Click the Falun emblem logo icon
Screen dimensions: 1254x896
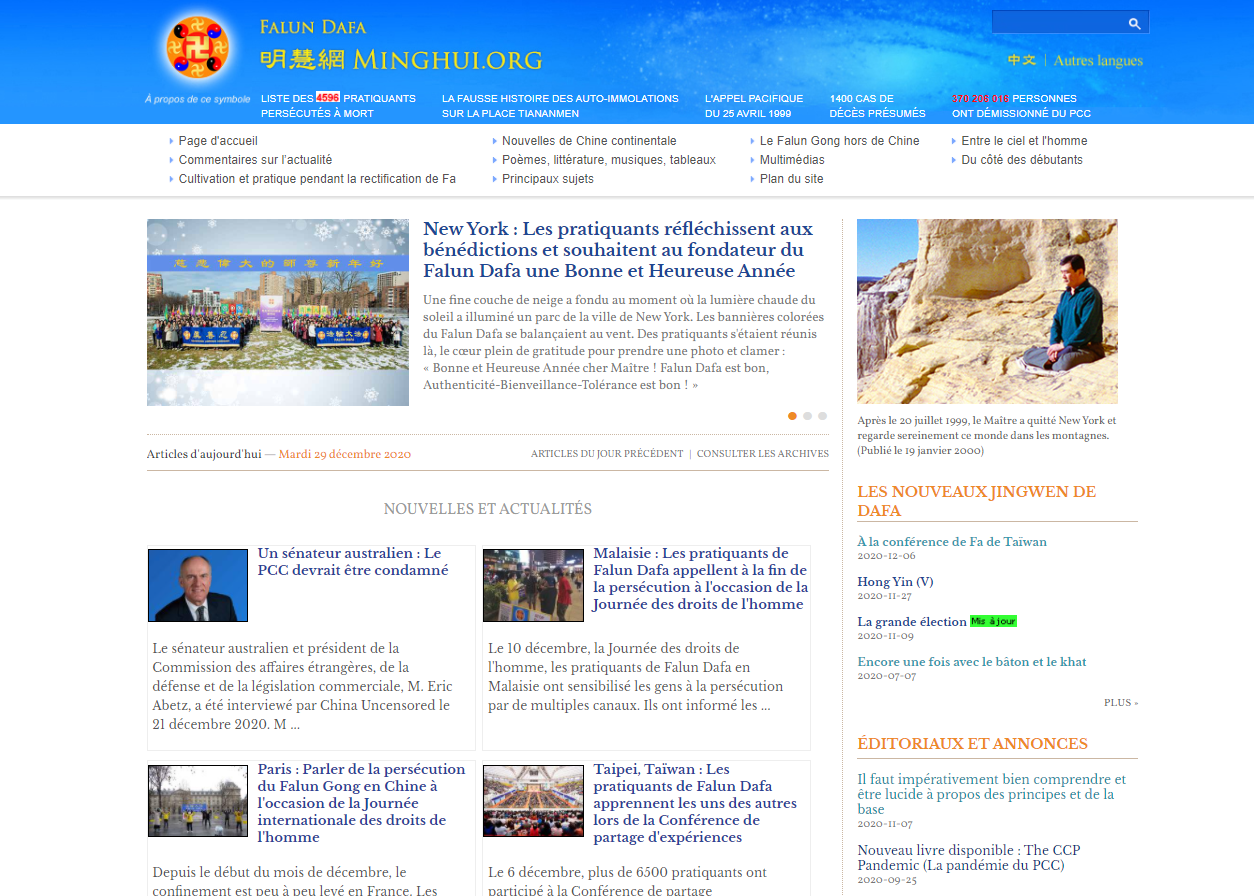[197, 47]
